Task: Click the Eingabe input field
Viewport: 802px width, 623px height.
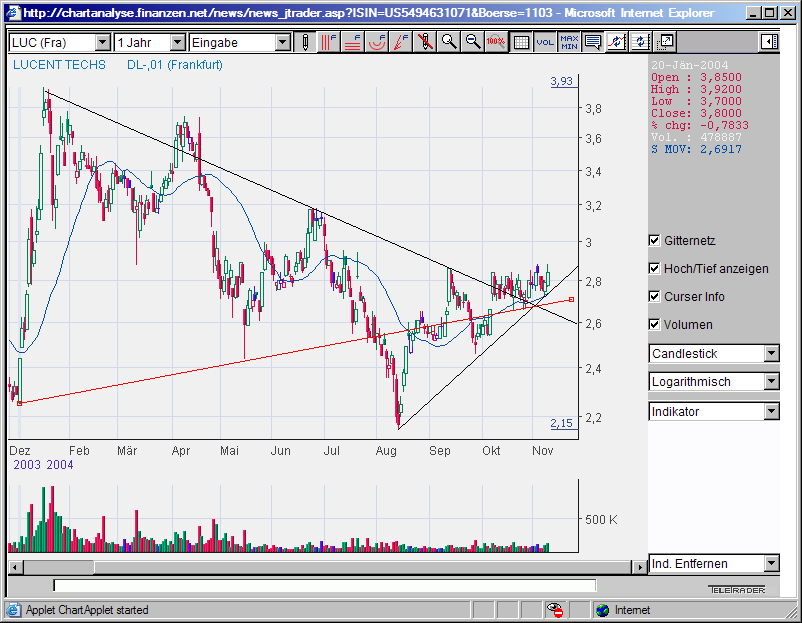Action: click(x=231, y=43)
